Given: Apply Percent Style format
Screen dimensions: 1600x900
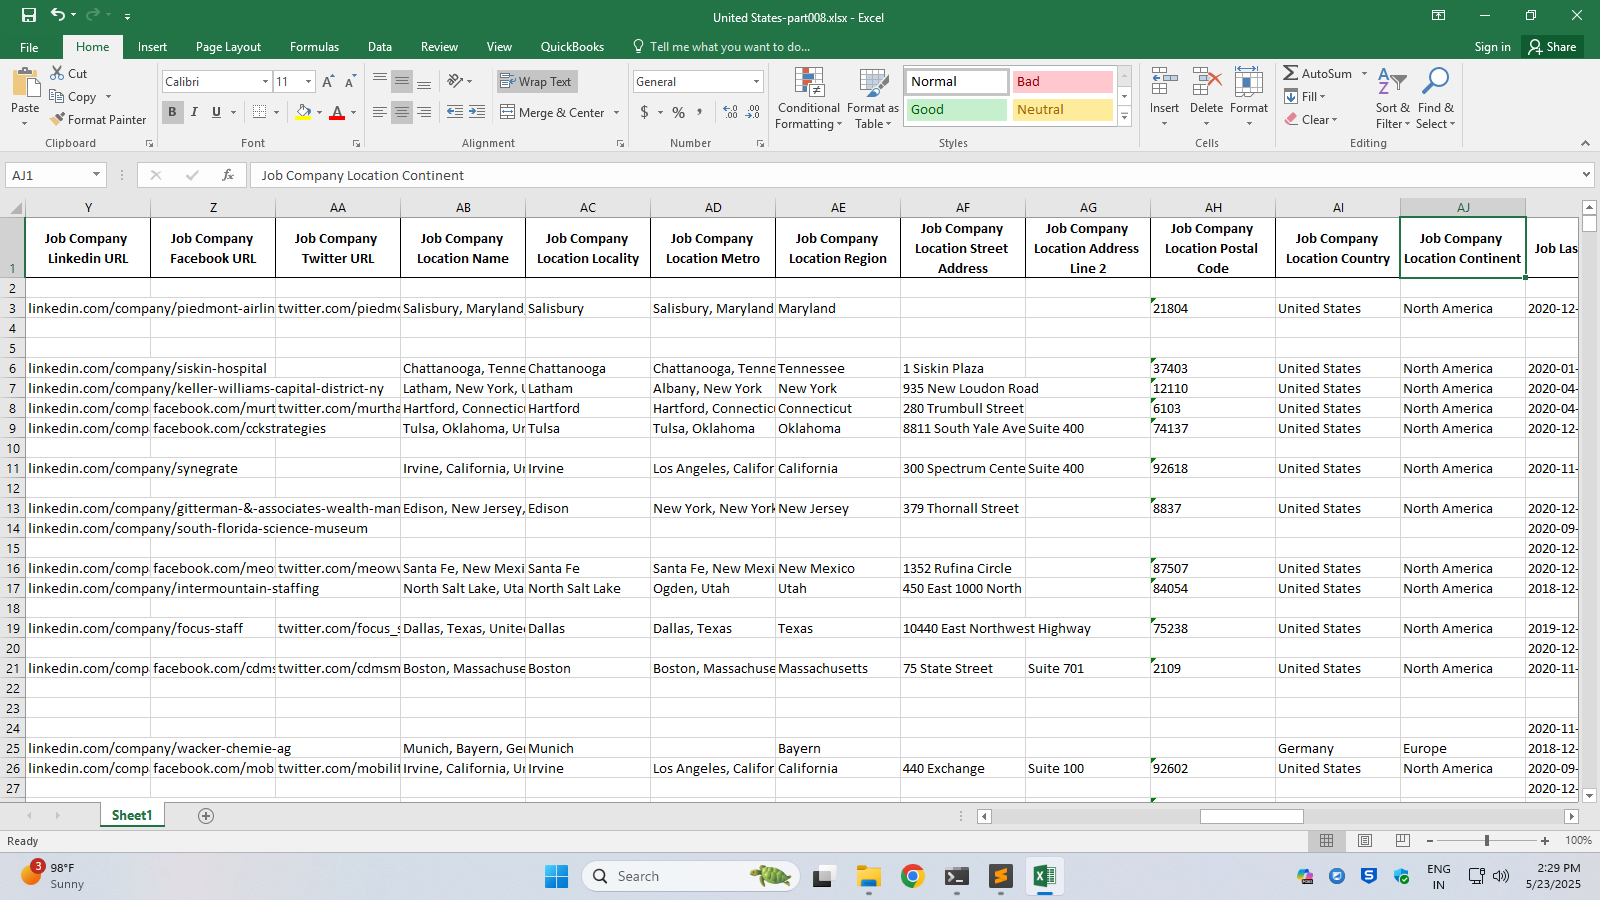Looking at the screenshot, I should pyautogui.click(x=679, y=112).
